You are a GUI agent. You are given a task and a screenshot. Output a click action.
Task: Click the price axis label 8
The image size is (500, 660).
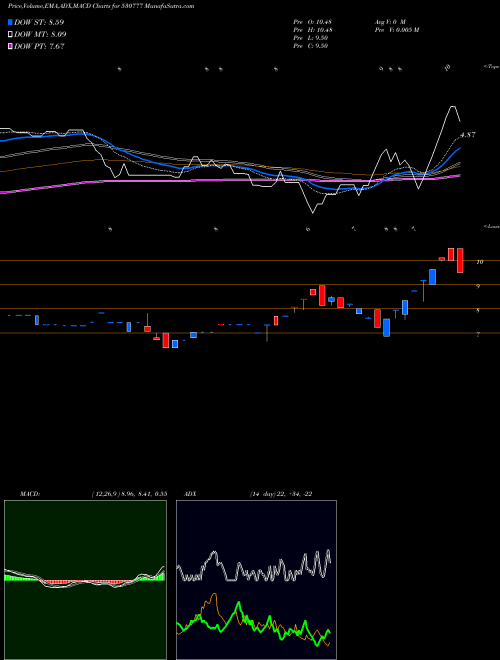[478, 311]
